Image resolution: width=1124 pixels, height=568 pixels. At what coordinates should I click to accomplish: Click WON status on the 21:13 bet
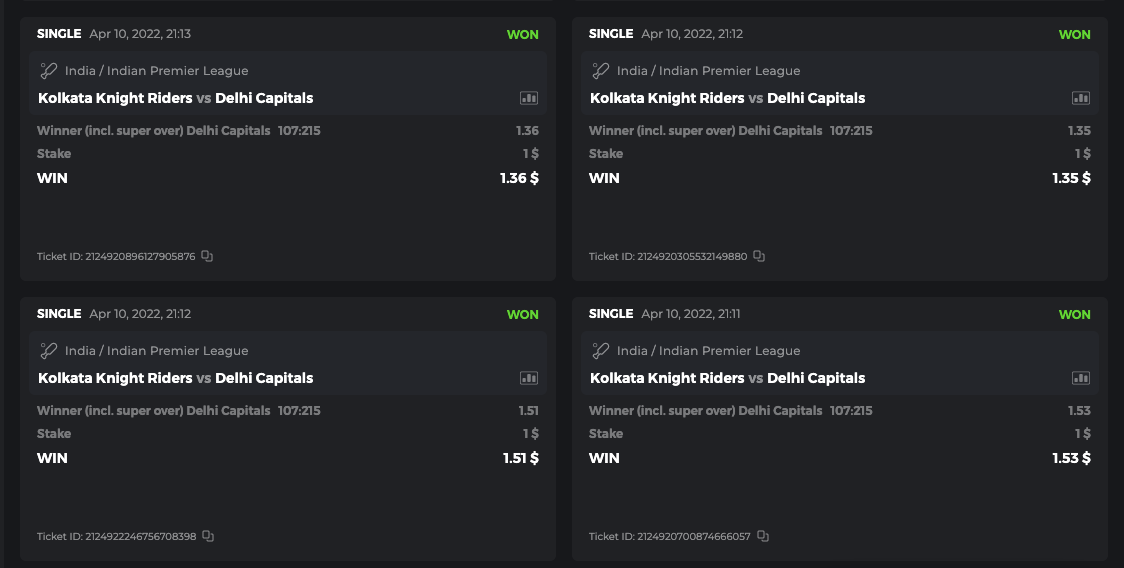(522, 34)
